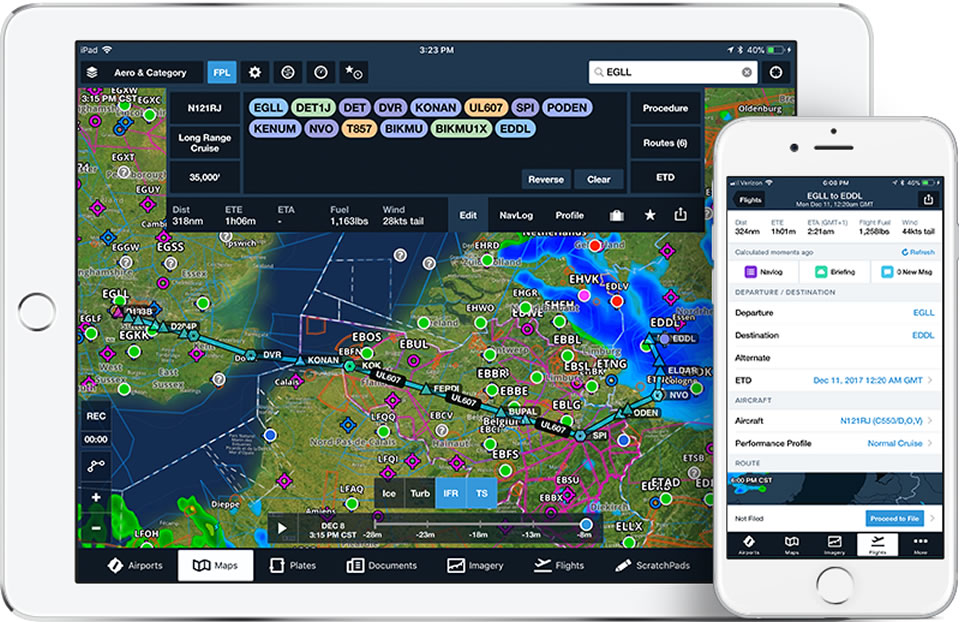Tap the globe icon in iPad toolbar
Image resolution: width=960 pixels, height=622 pixels.
(x=288, y=72)
